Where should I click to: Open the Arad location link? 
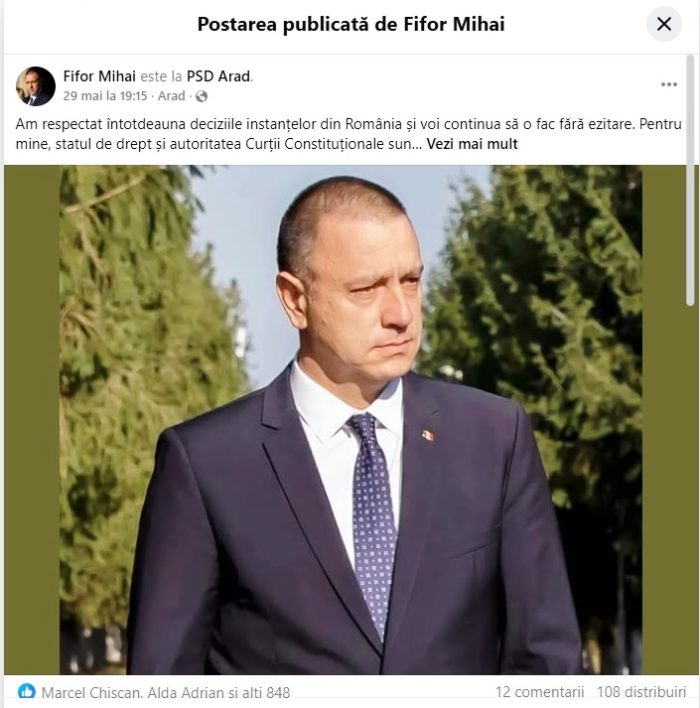tap(171, 96)
